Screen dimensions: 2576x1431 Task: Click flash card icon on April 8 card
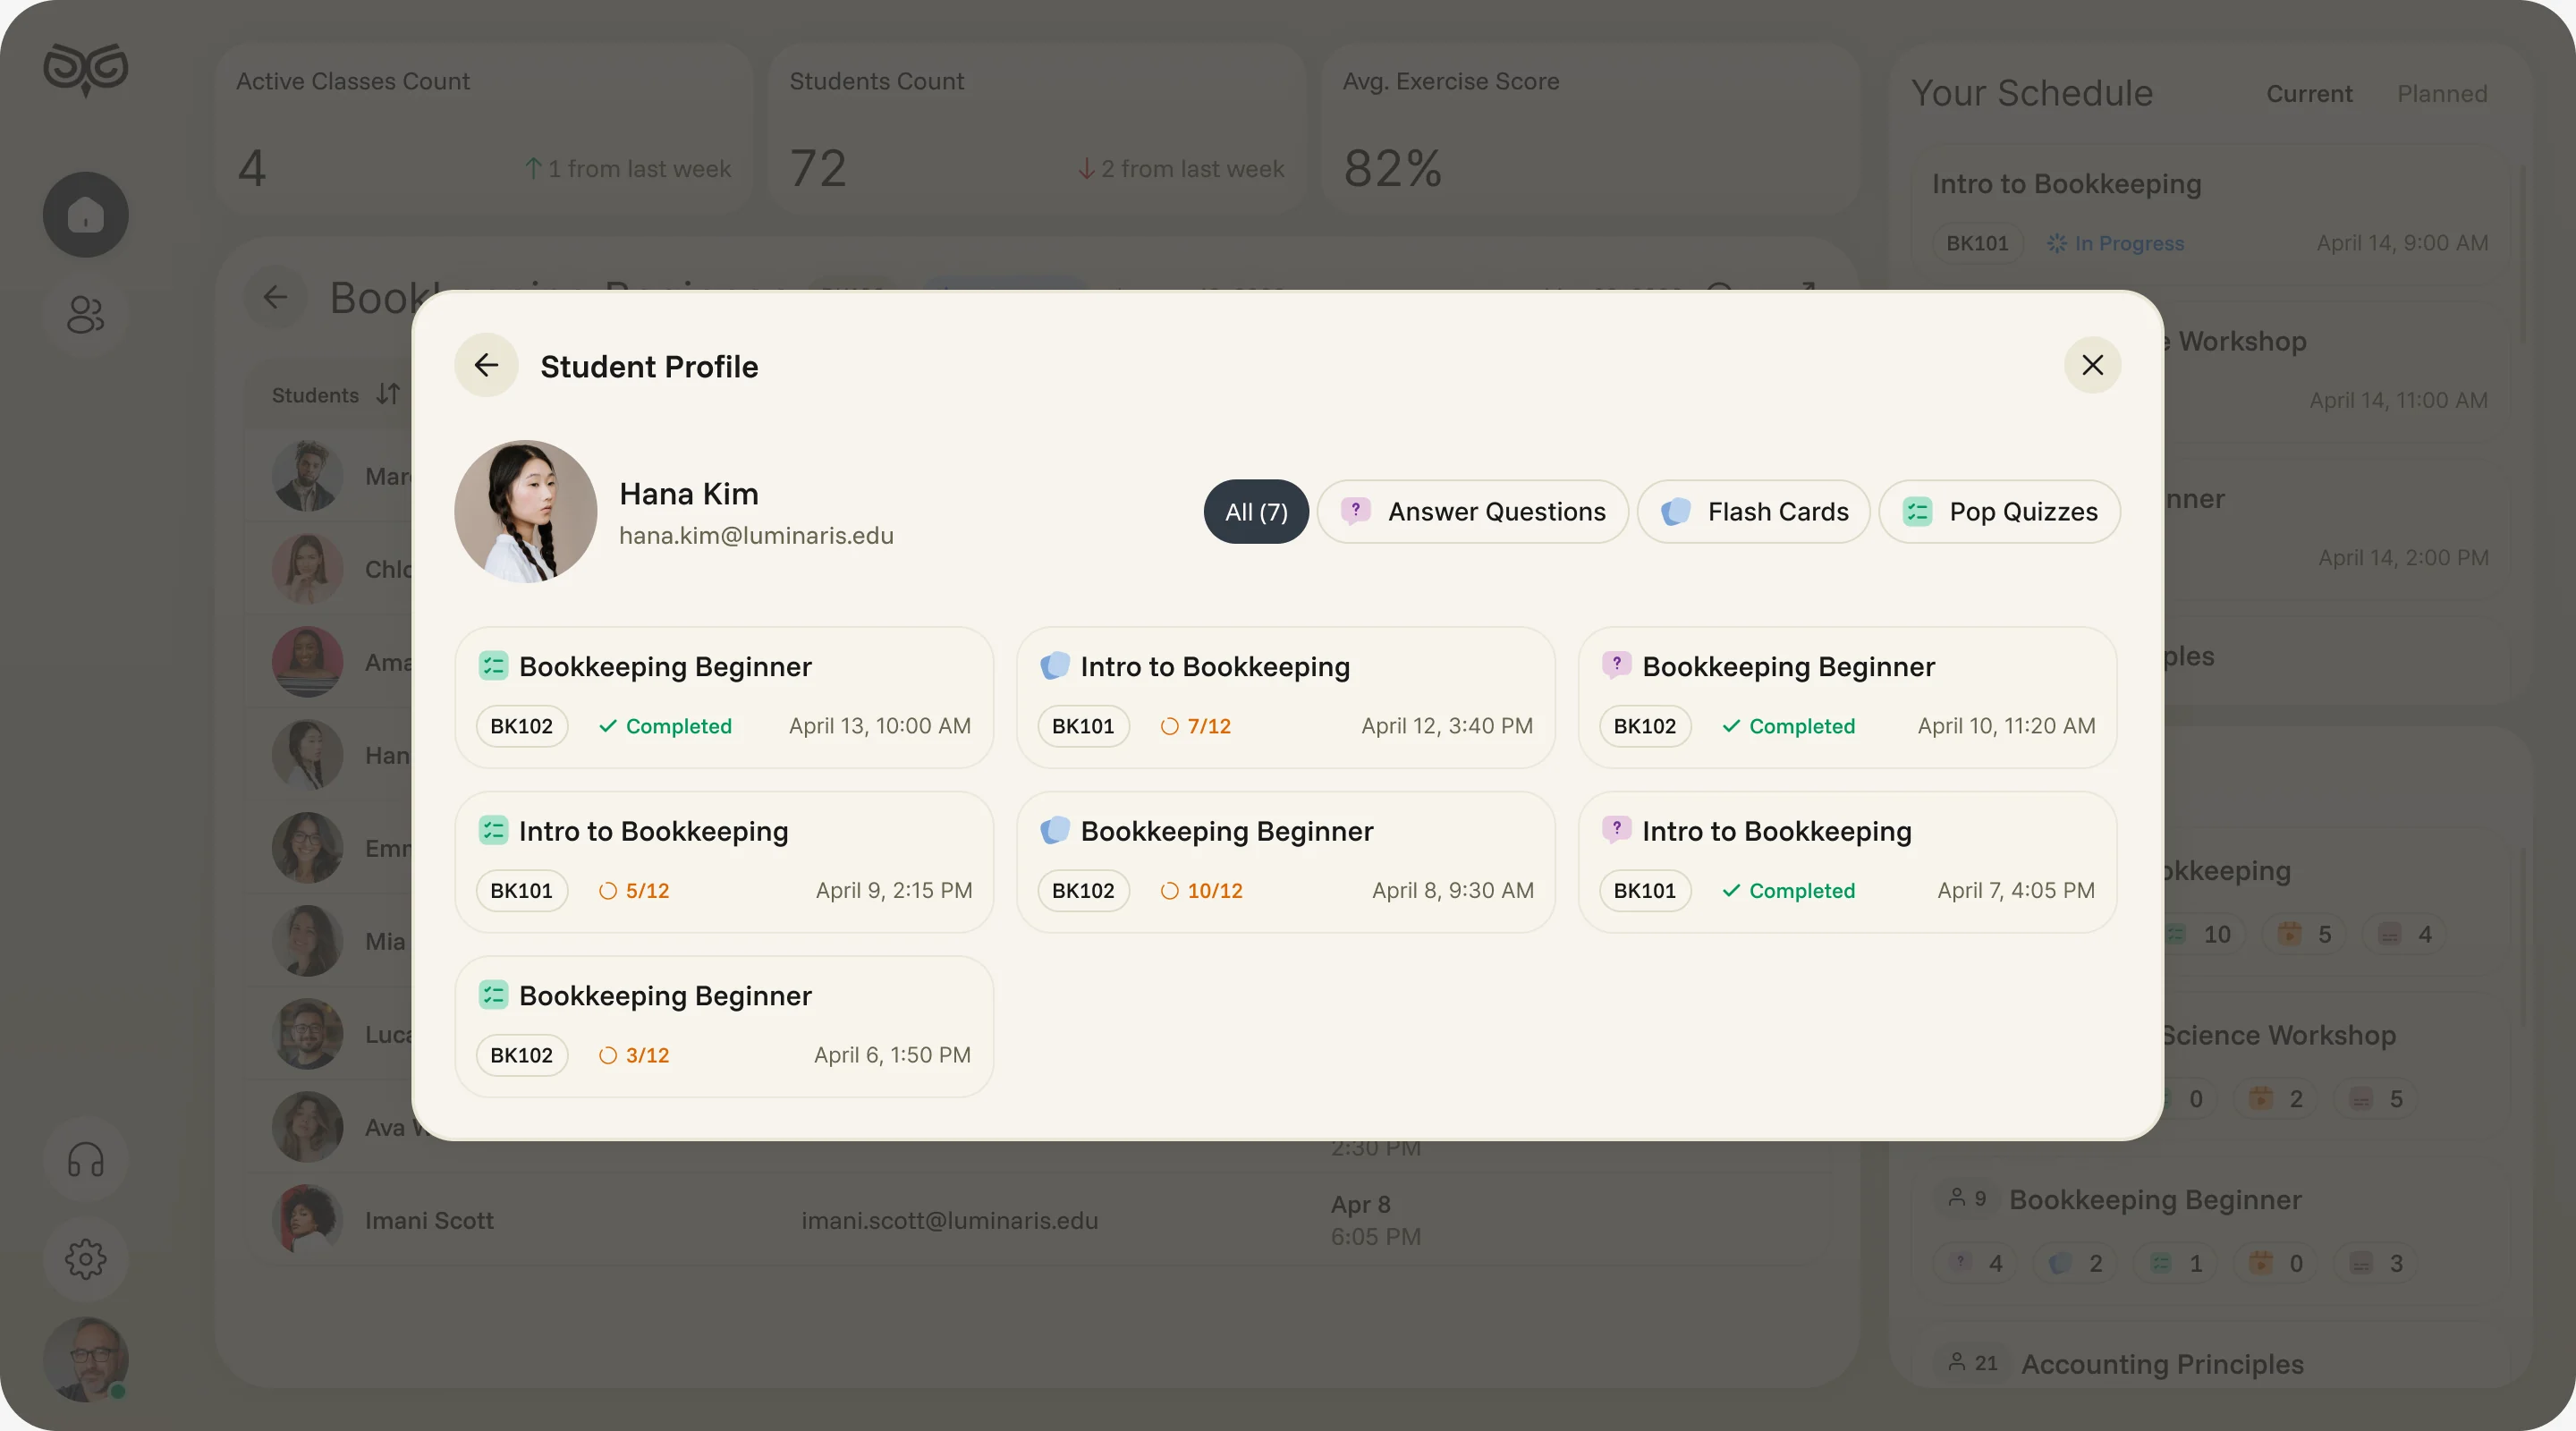coord(1055,830)
